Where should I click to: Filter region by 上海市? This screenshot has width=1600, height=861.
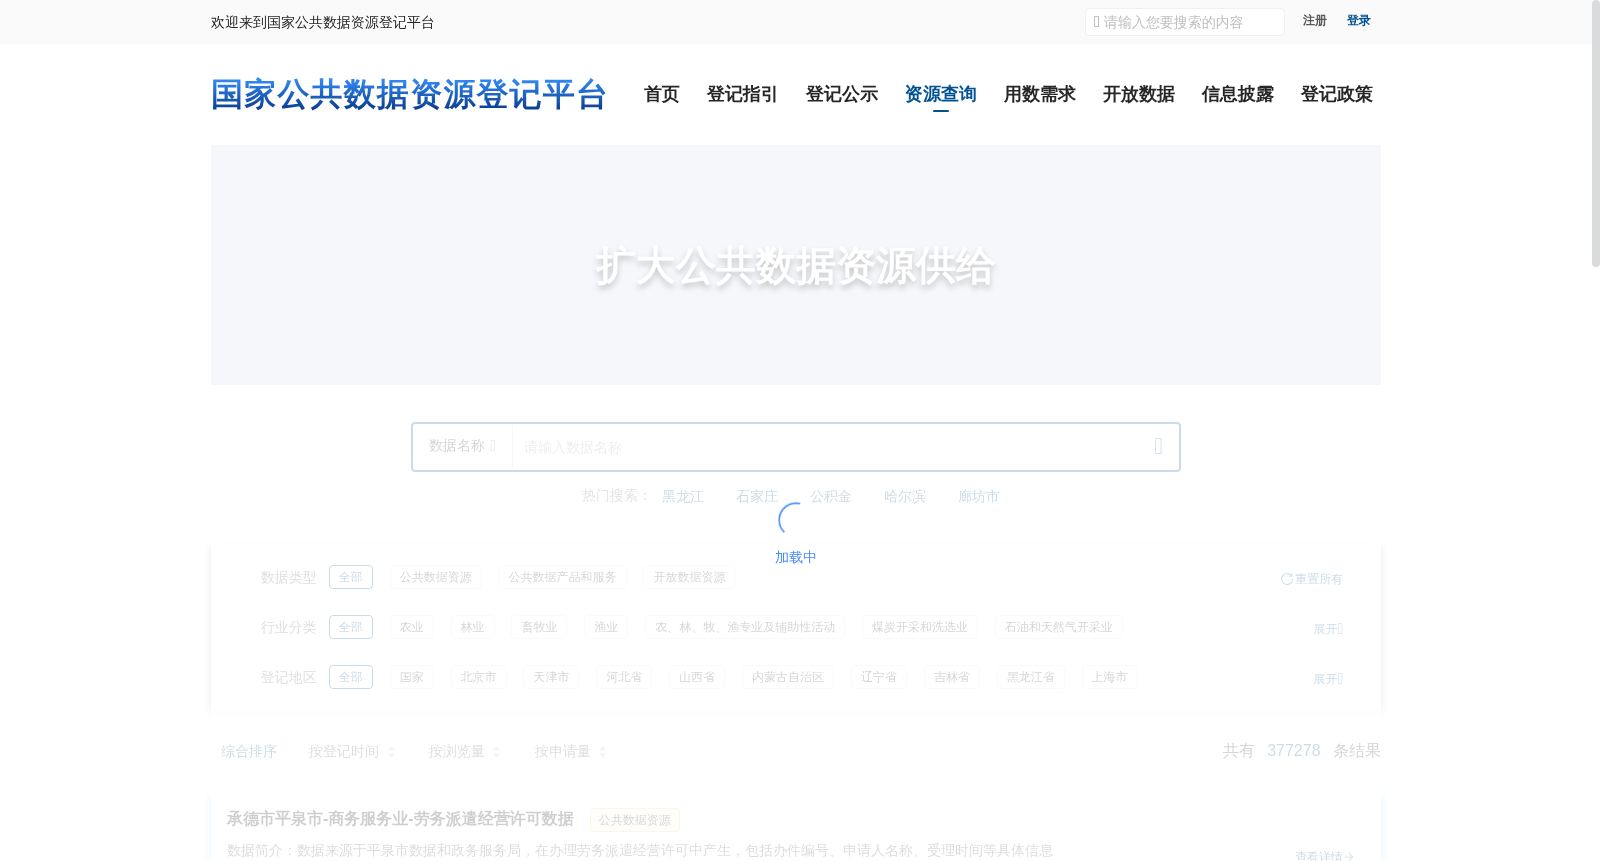[x=1109, y=677]
